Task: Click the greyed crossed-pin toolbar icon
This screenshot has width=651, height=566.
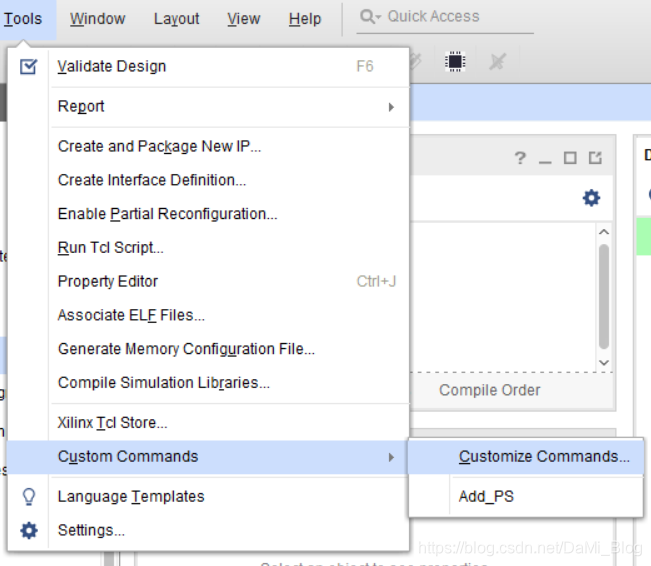Action: point(497,62)
